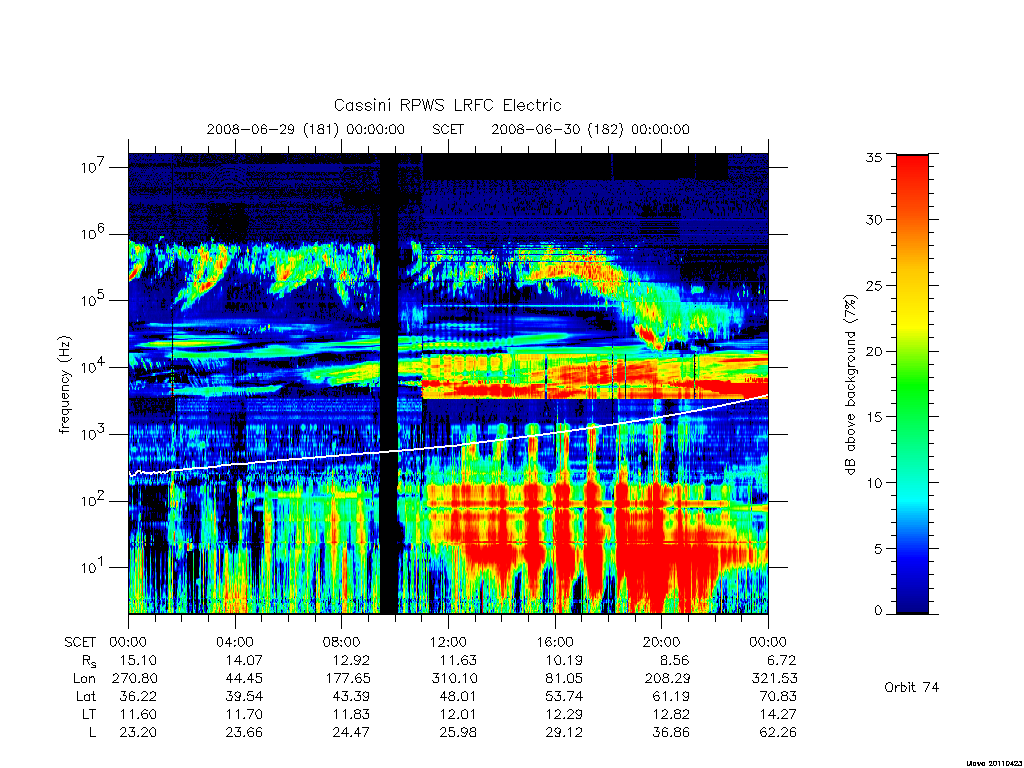Click the "08:00" time tick label

[x=342, y=643]
